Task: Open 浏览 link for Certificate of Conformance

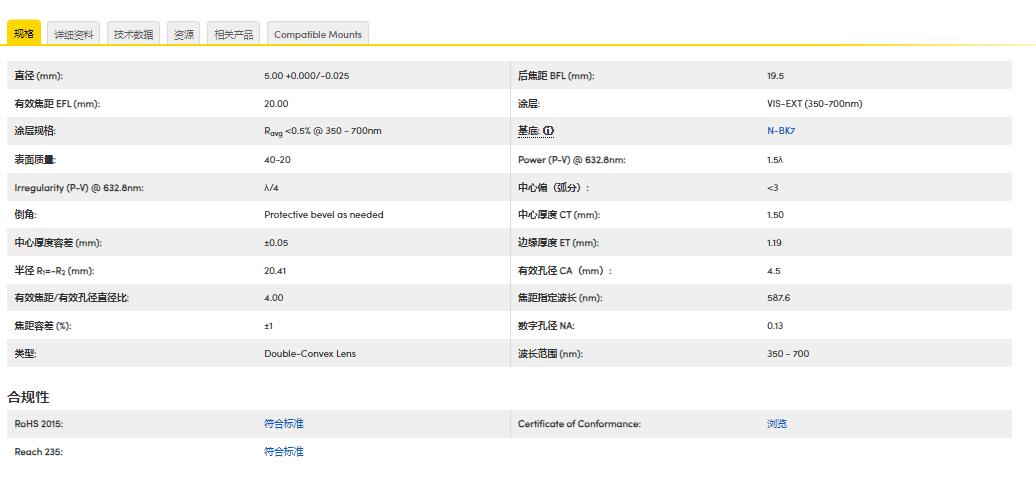Action: coord(777,424)
